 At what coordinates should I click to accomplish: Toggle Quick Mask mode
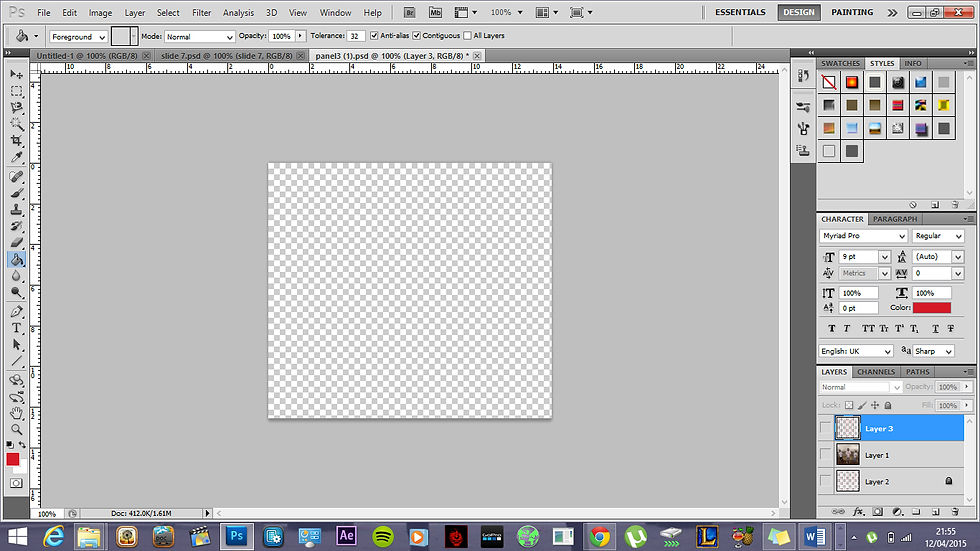coord(16,483)
